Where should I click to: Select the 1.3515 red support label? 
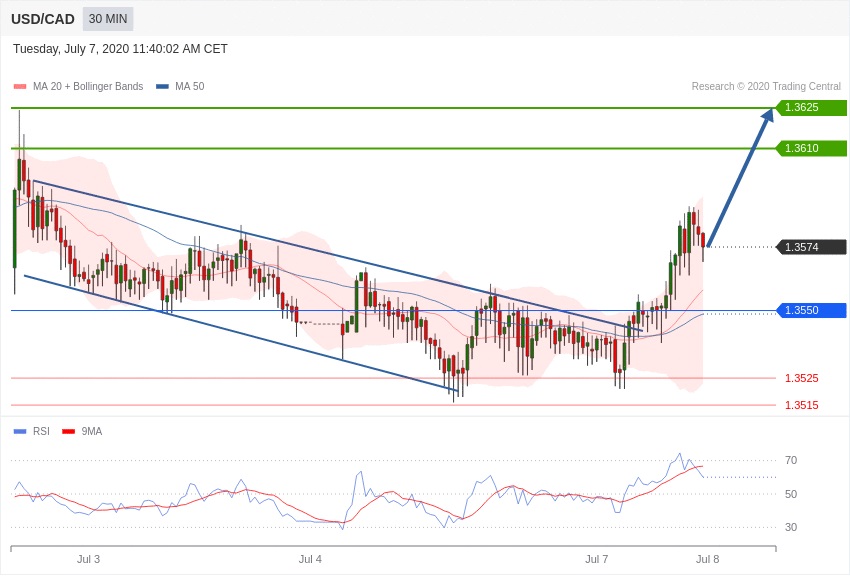pyautogui.click(x=801, y=405)
